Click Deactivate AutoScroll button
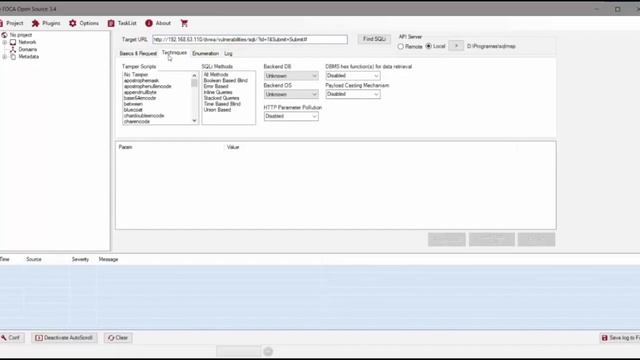 pos(64,338)
